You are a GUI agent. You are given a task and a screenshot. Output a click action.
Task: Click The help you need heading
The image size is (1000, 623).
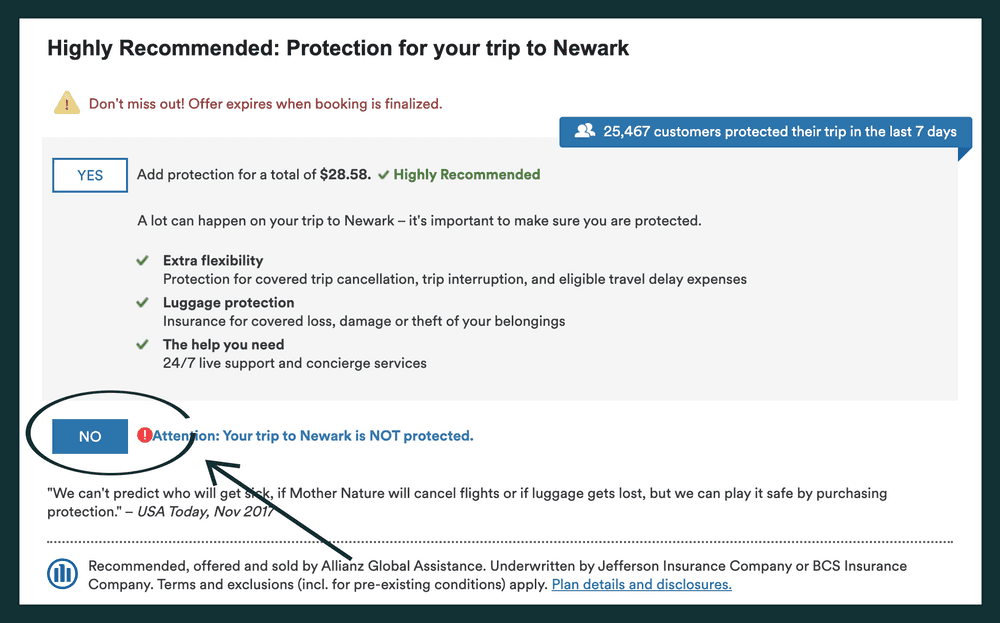tap(224, 345)
